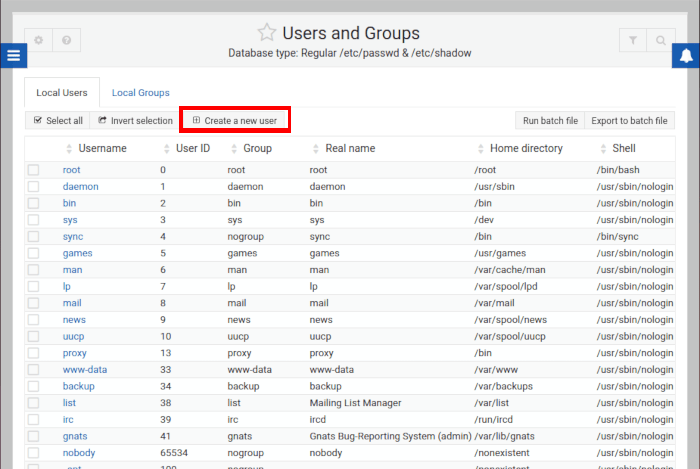
Task: Tick the checkbox for user bin
Action: point(33,203)
